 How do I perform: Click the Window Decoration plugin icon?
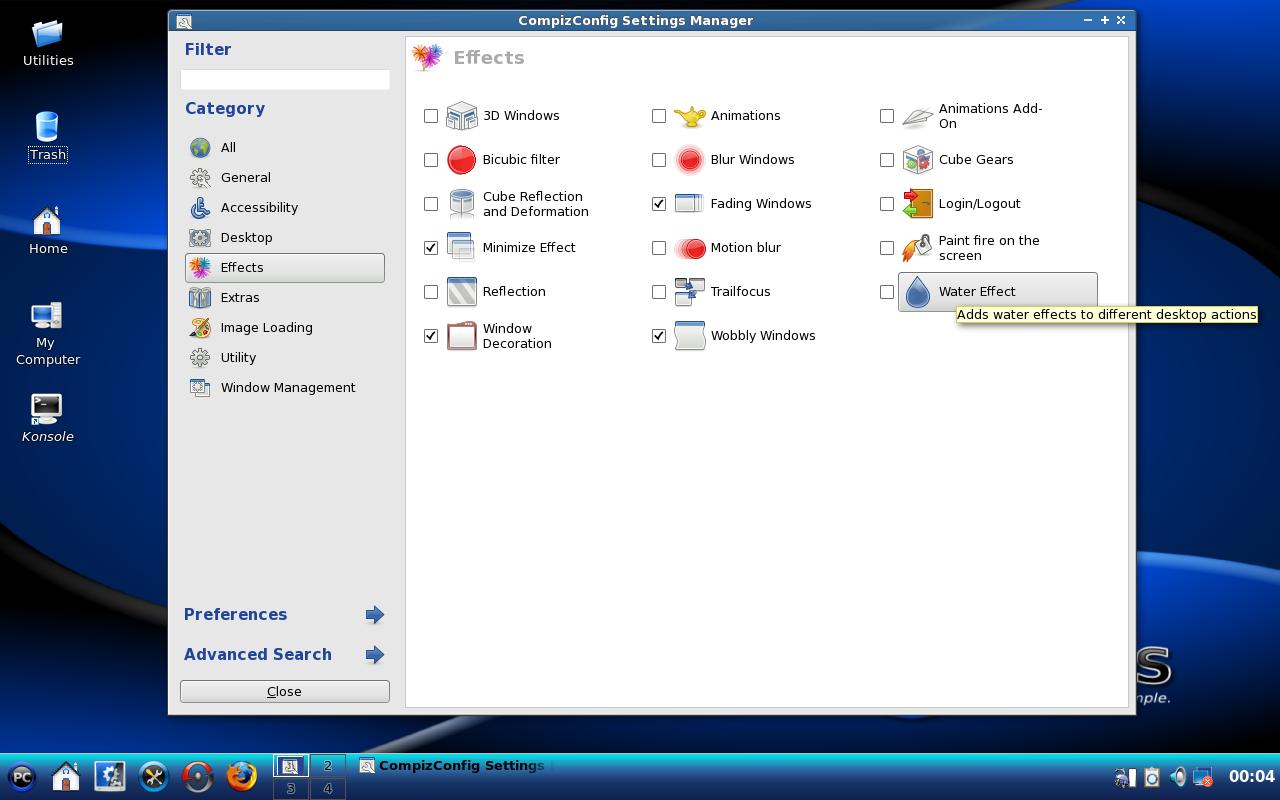point(461,336)
